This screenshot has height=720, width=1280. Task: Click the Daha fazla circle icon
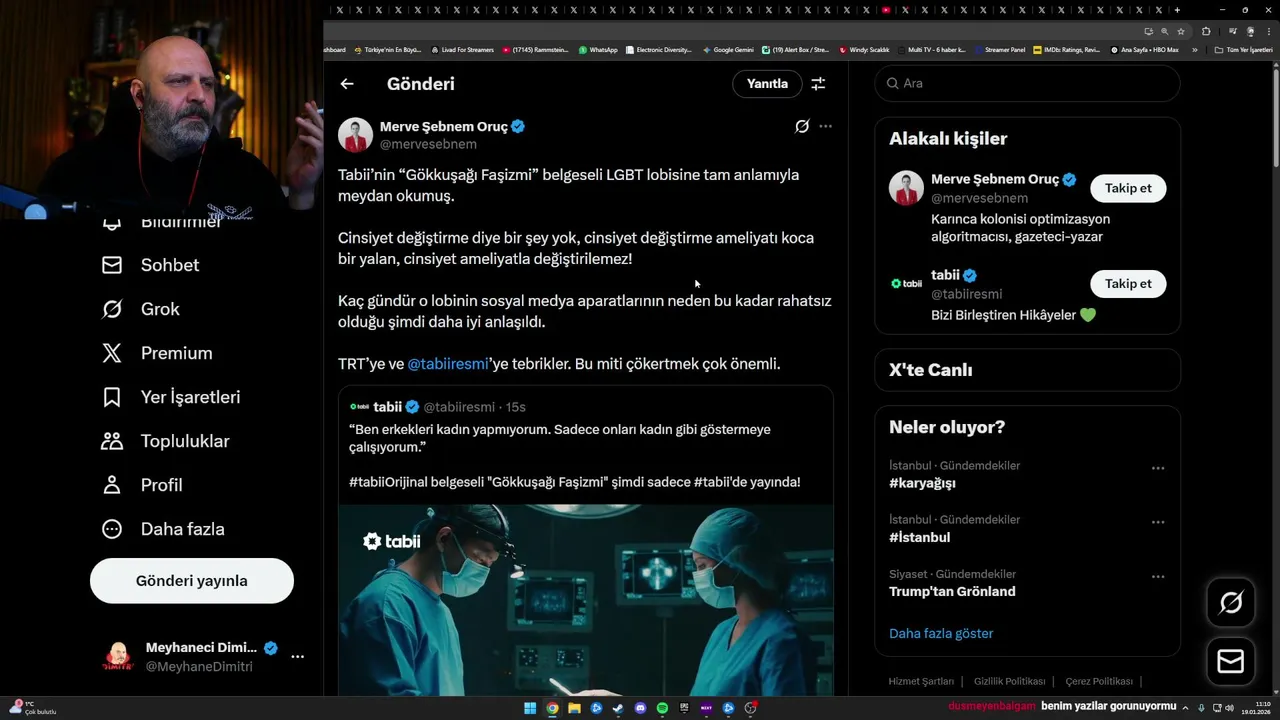pyautogui.click(x=112, y=529)
